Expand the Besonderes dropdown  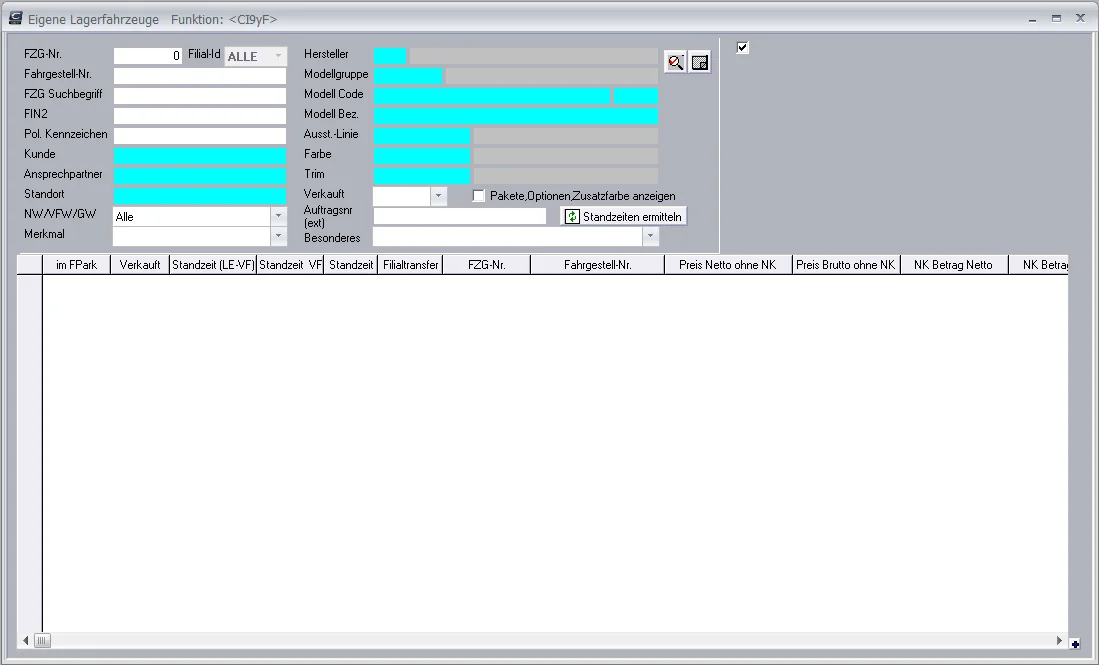[650, 237]
